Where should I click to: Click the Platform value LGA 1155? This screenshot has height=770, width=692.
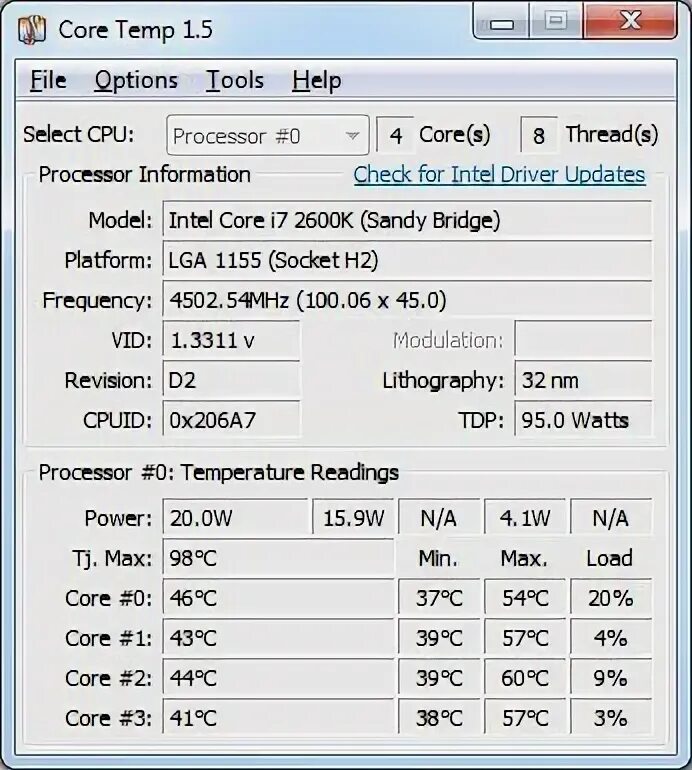coord(407,259)
